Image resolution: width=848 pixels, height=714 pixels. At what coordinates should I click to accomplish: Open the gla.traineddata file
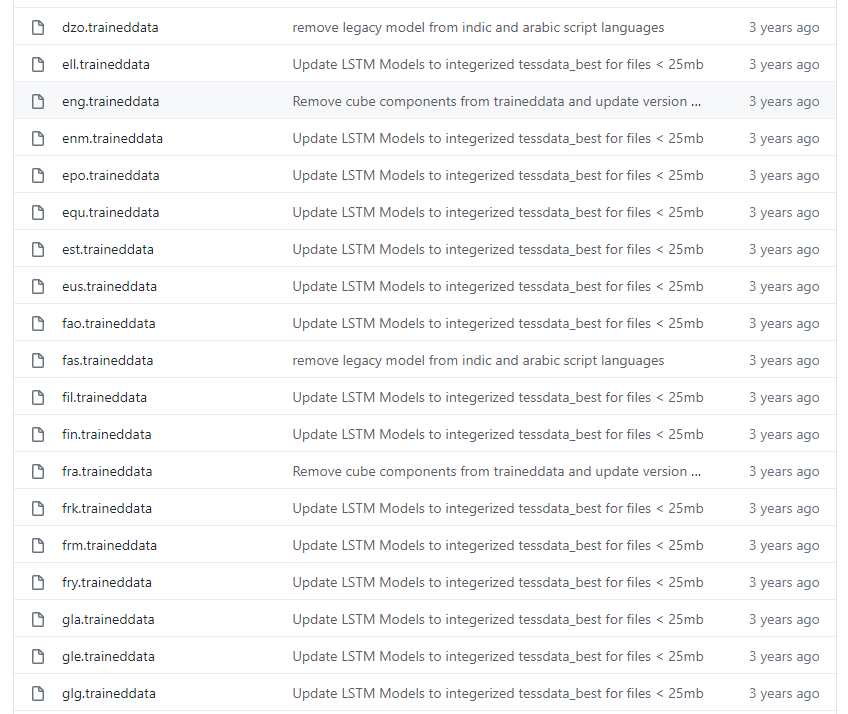tap(108, 619)
